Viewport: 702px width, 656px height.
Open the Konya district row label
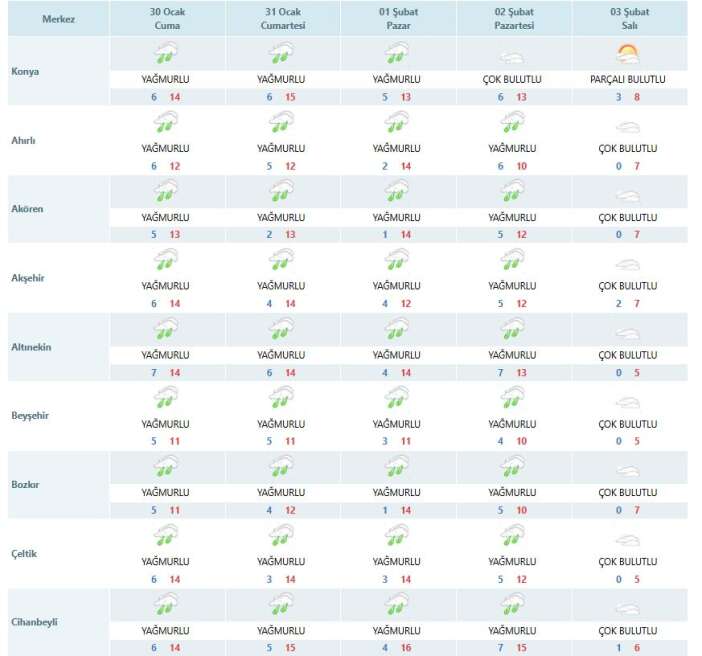click(25, 72)
